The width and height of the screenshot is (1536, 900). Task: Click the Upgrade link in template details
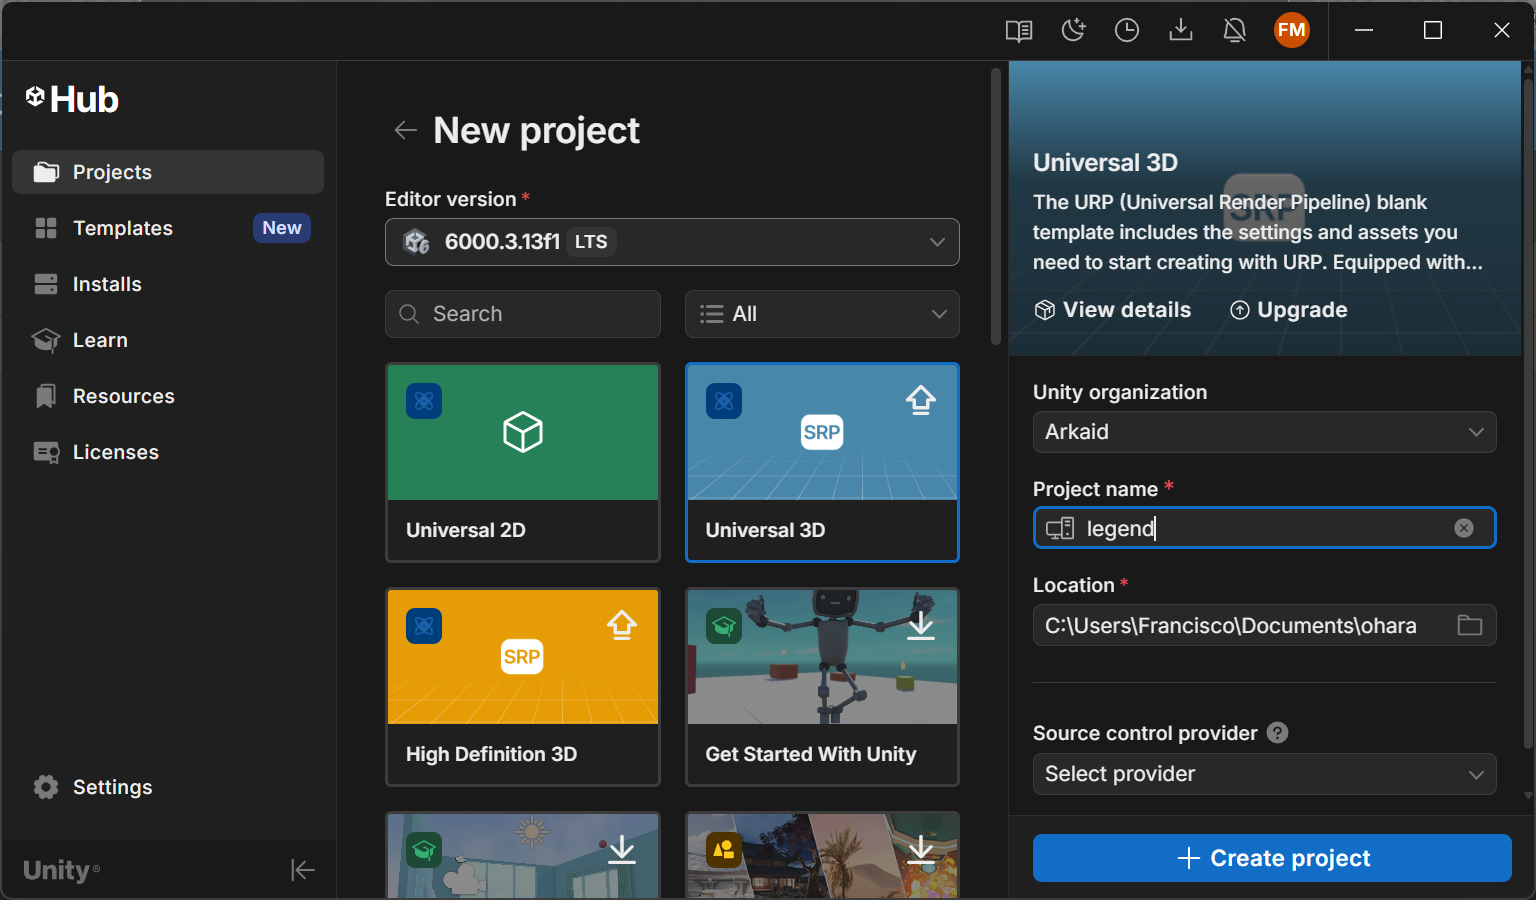1289,310
